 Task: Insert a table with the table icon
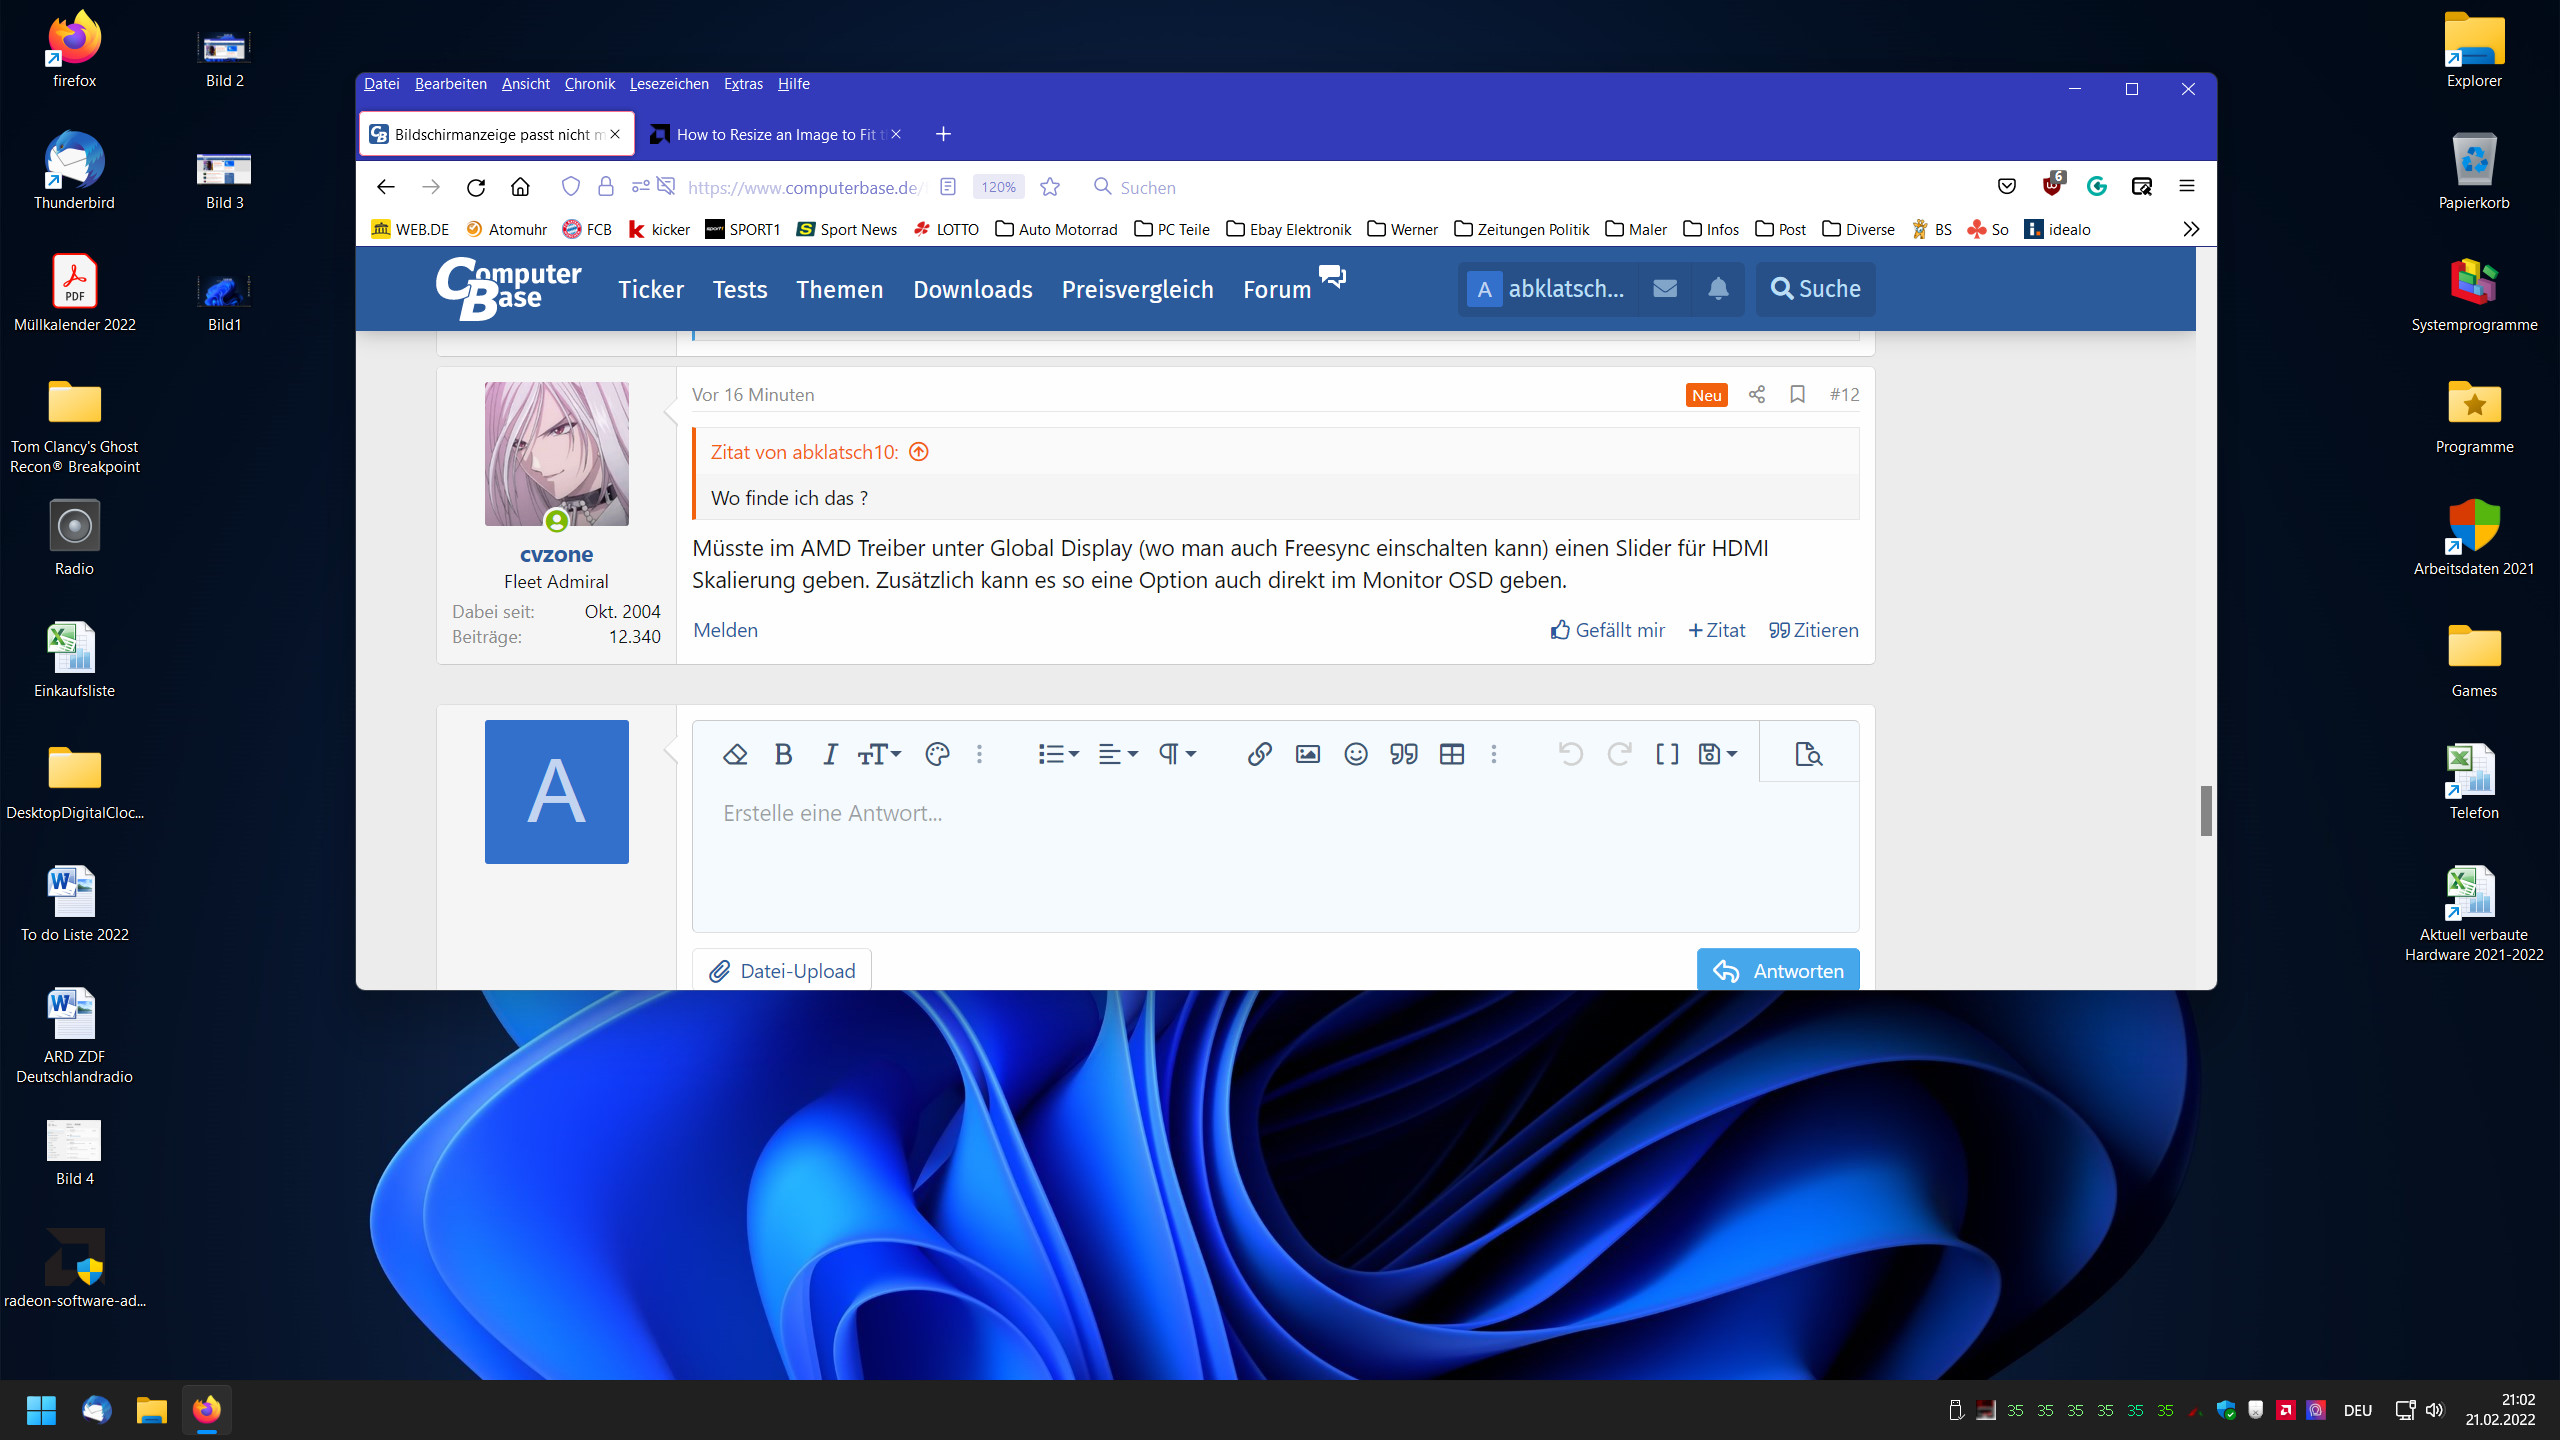[x=1451, y=754]
